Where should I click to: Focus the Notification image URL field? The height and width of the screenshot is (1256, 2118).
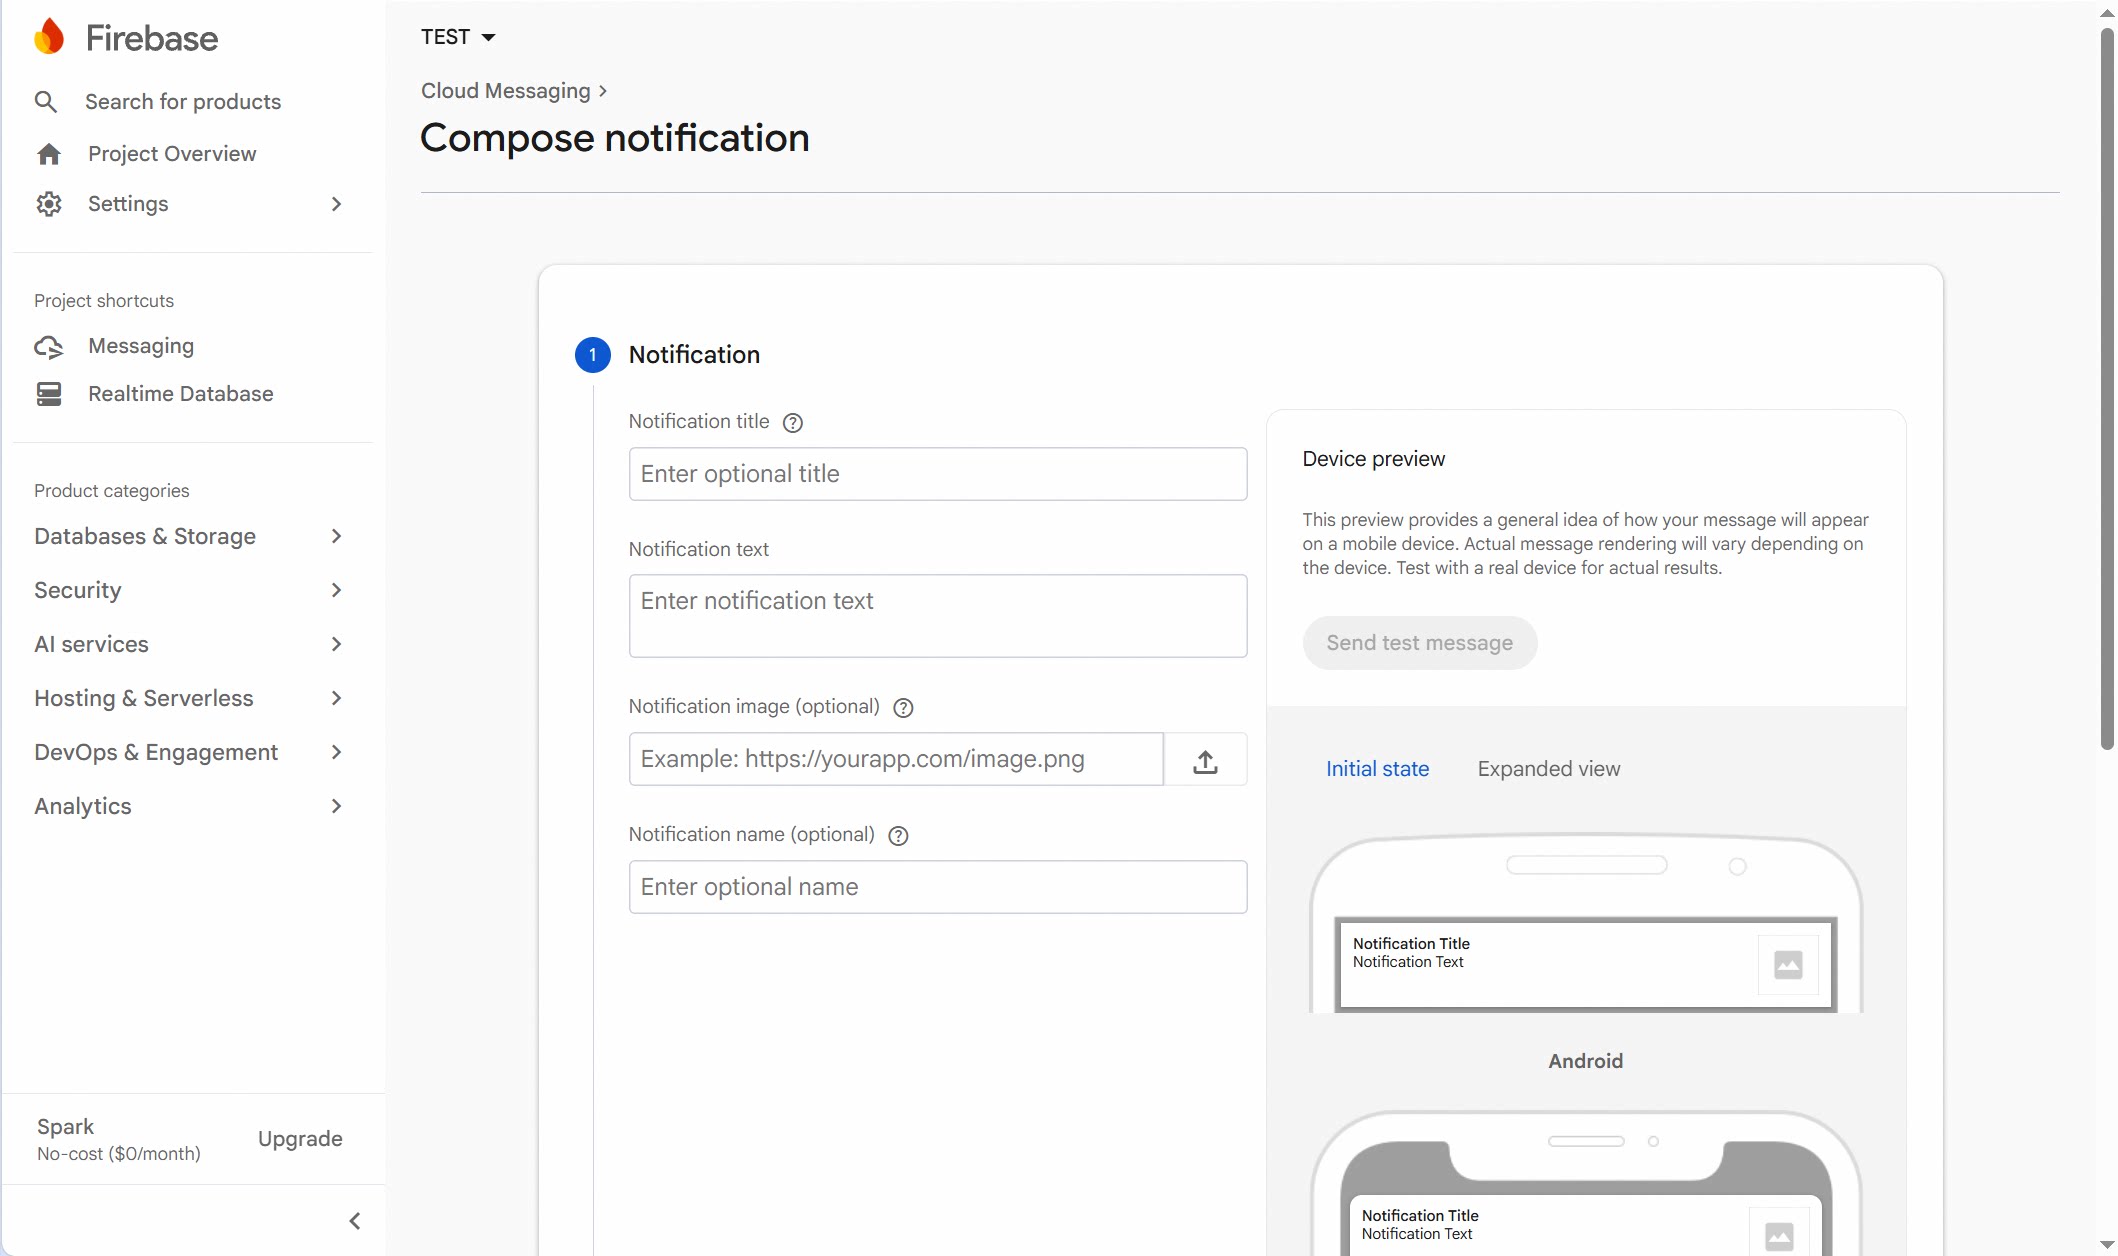pos(896,760)
